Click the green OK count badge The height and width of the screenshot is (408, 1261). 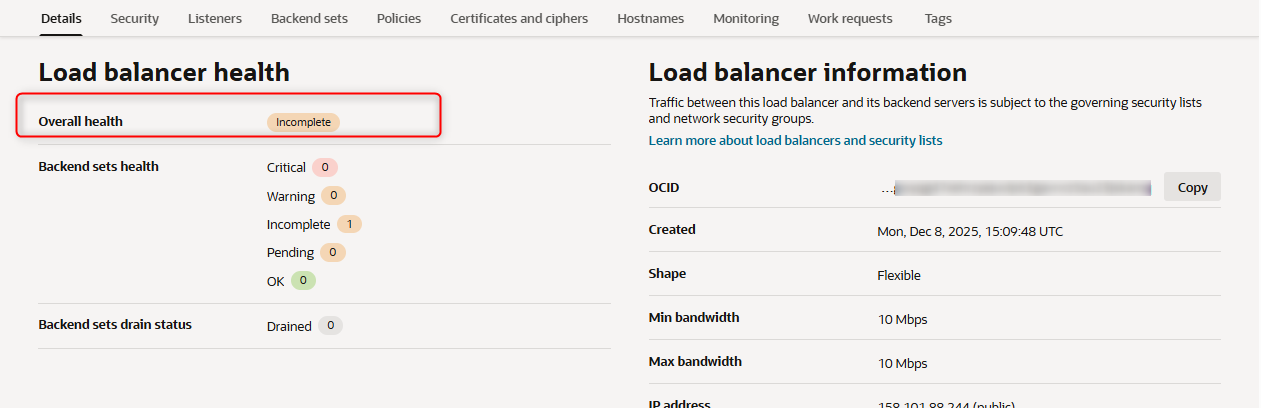click(303, 281)
